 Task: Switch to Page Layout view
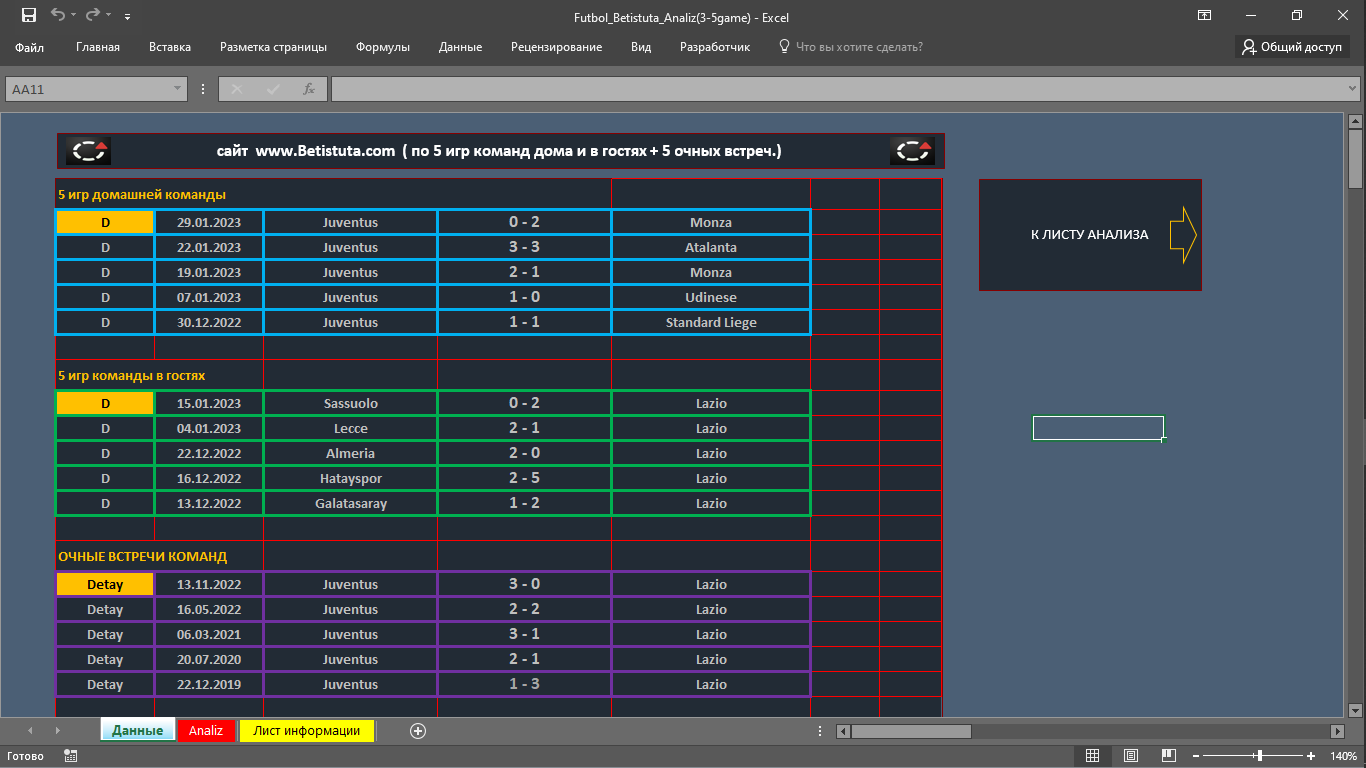(x=1131, y=756)
